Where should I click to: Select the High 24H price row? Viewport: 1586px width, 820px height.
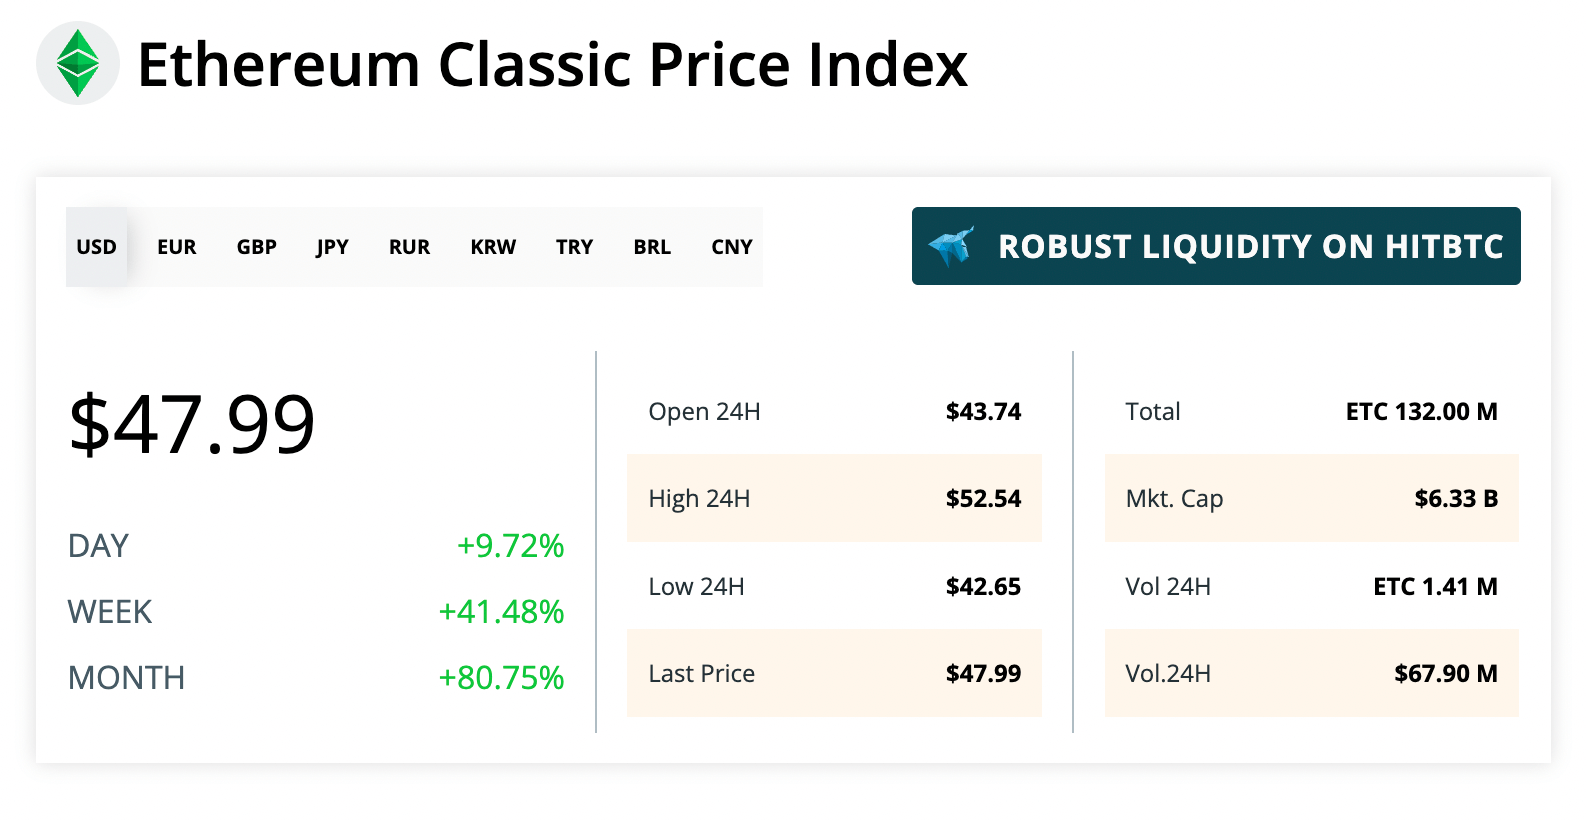tap(835, 498)
